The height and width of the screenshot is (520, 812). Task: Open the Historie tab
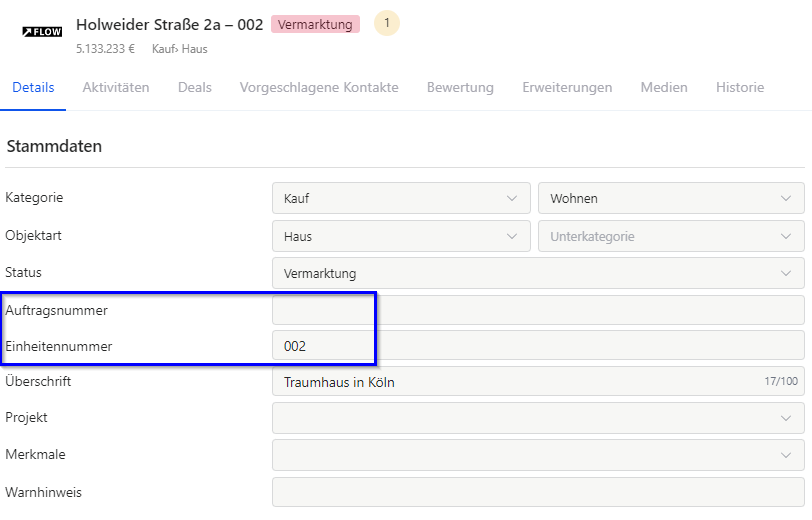[740, 88]
